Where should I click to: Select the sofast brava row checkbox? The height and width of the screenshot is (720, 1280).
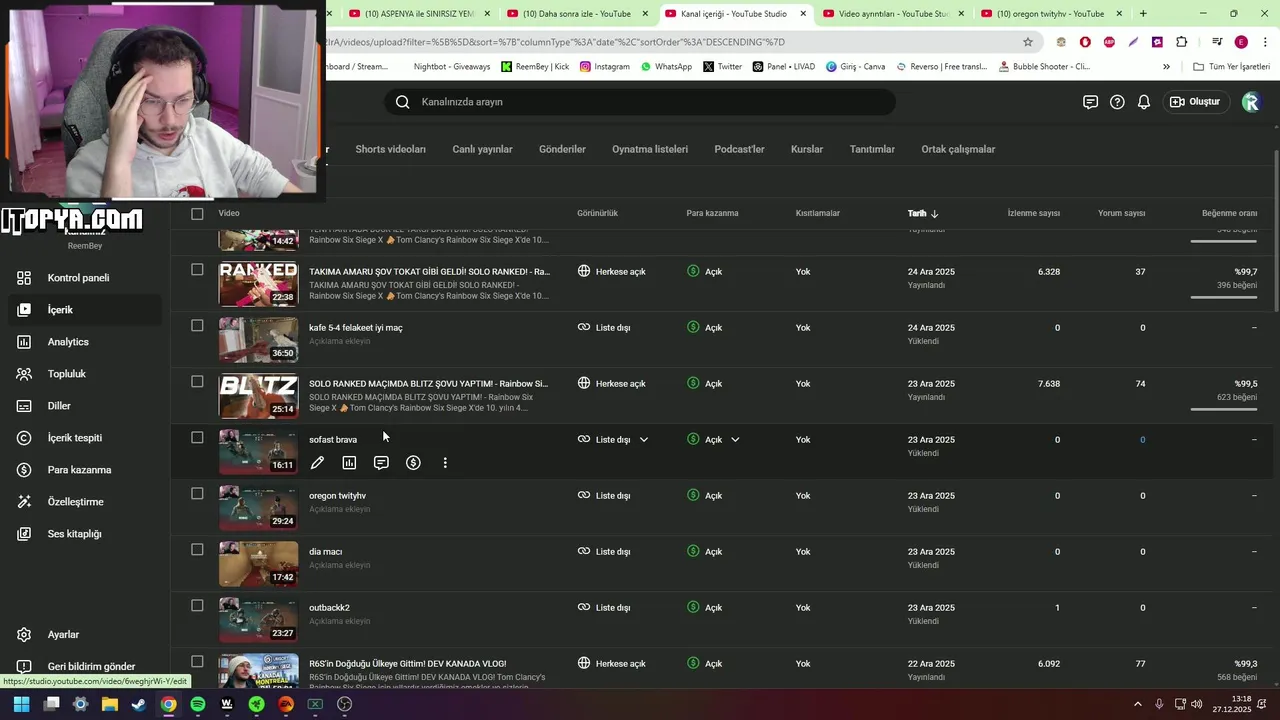coord(197,438)
